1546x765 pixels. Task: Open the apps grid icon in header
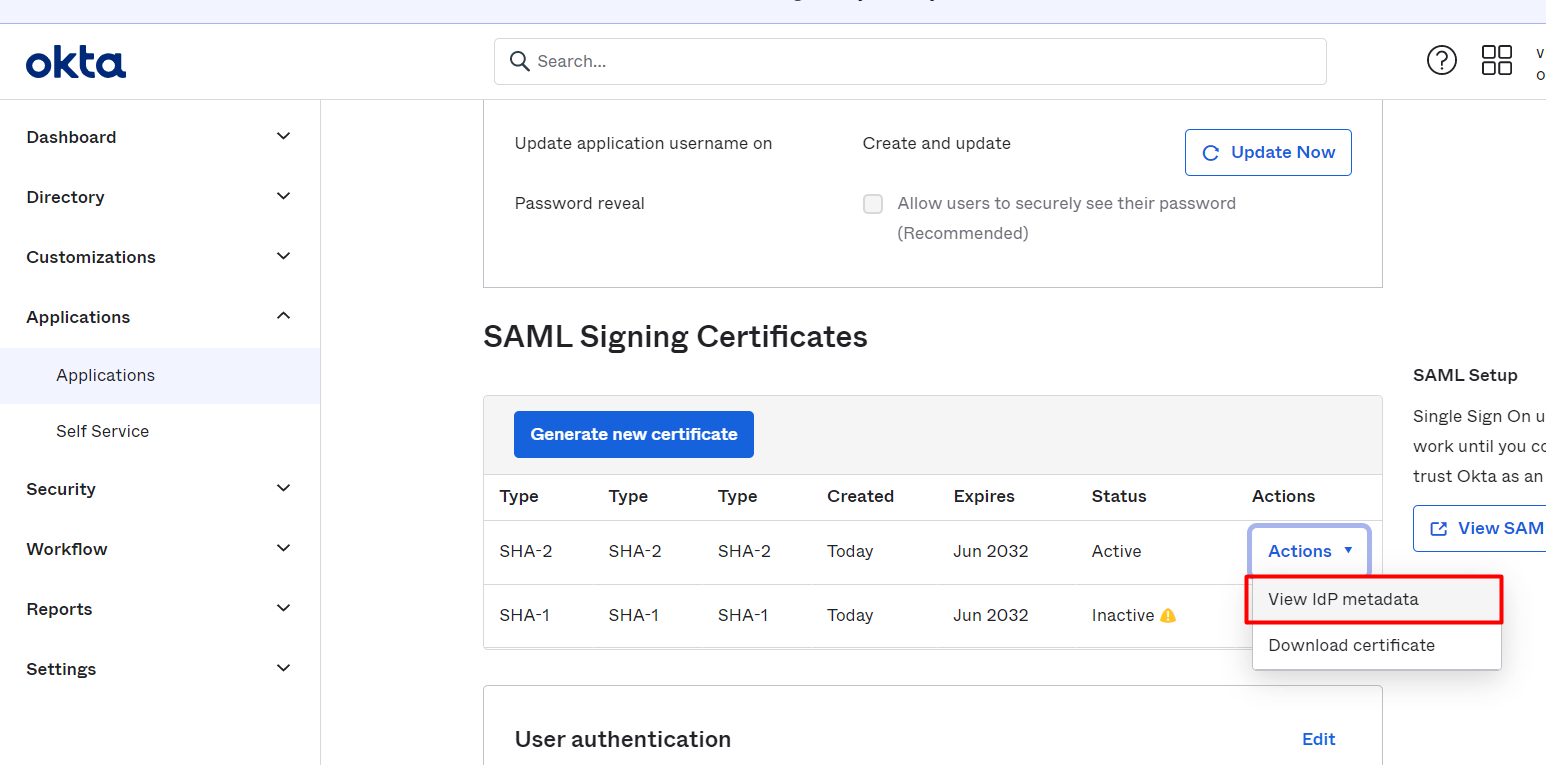click(1496, 60)
